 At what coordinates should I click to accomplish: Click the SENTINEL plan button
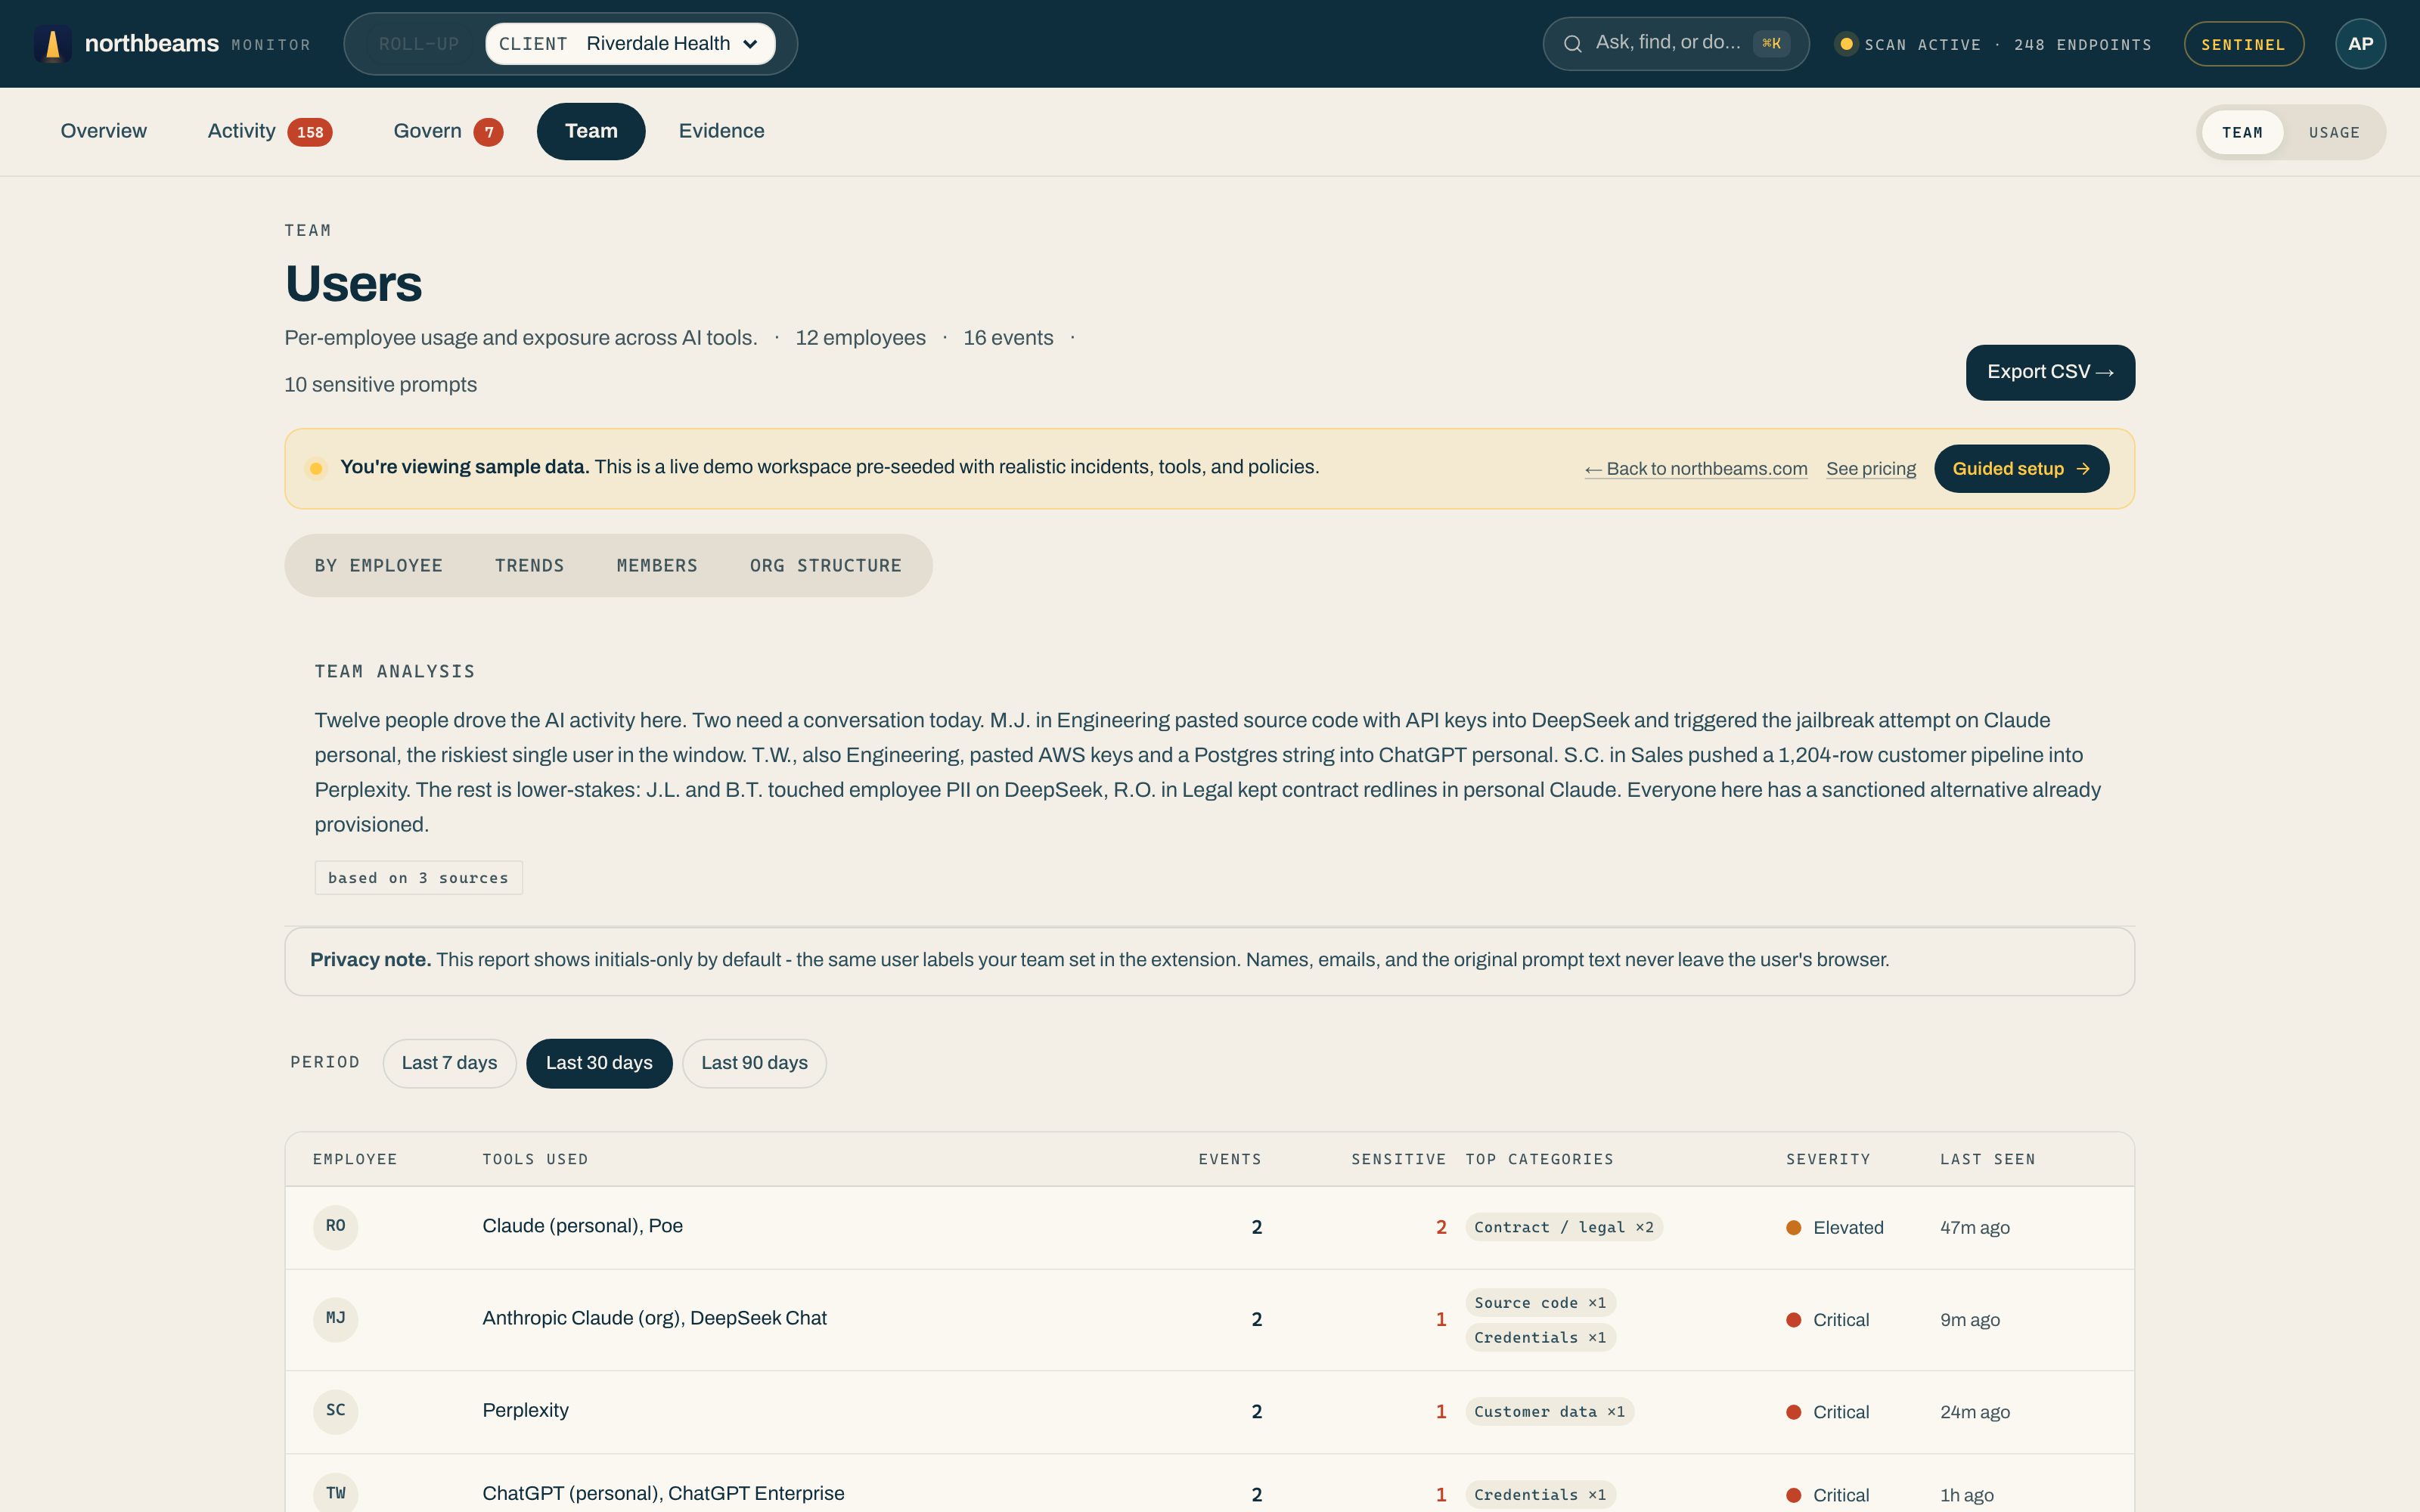(2243, 44)
